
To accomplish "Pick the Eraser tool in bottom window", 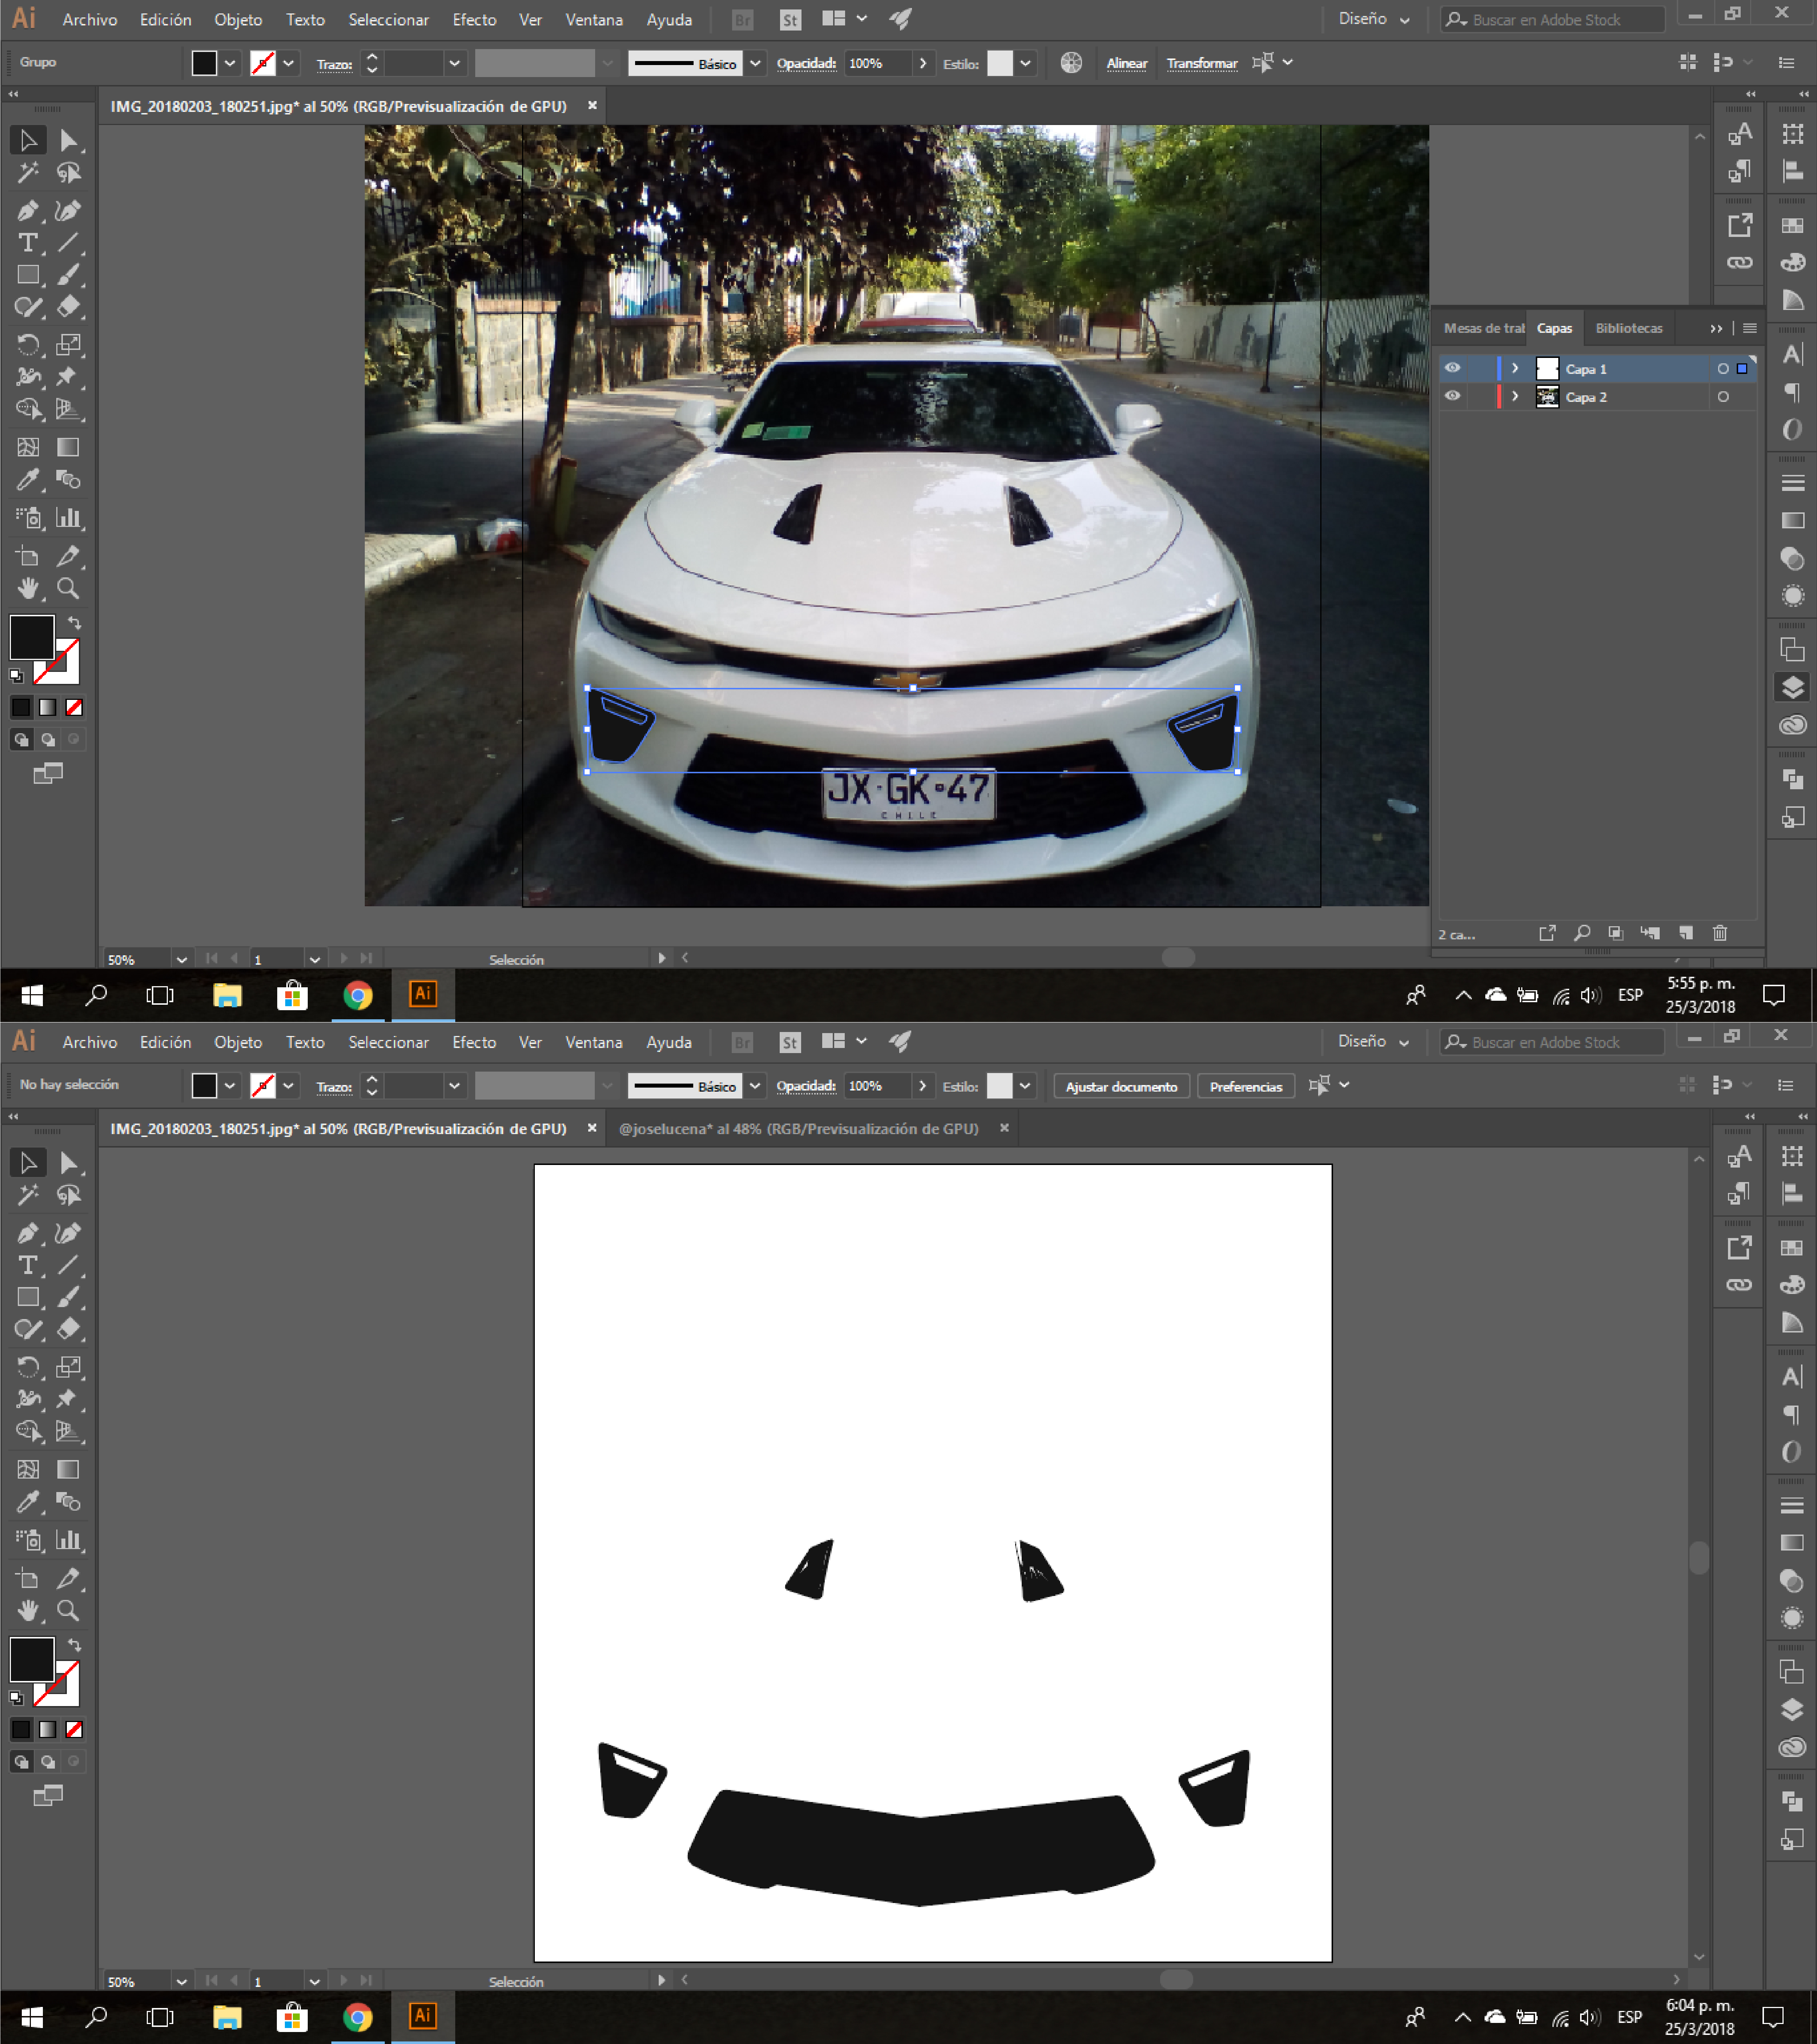I will 68,1329.
